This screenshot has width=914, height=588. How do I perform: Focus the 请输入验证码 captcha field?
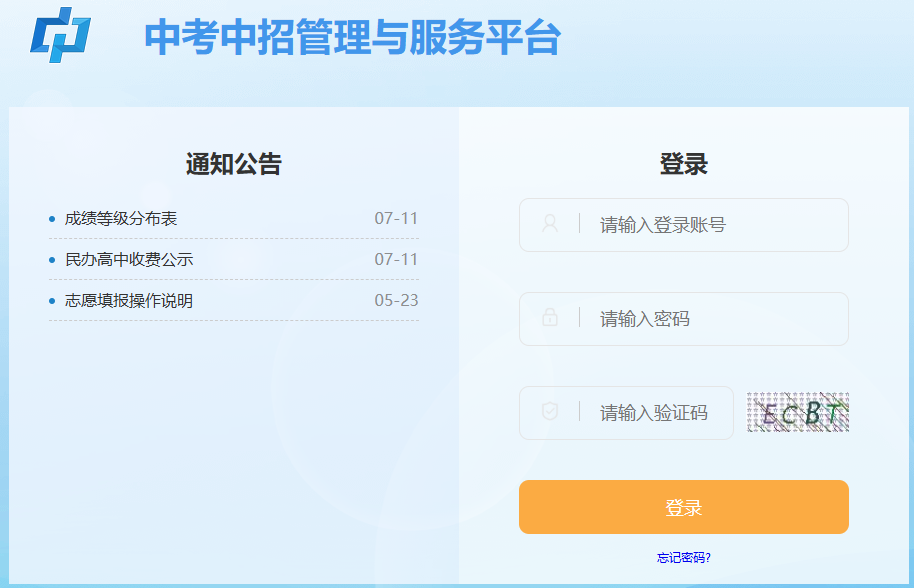626,413
